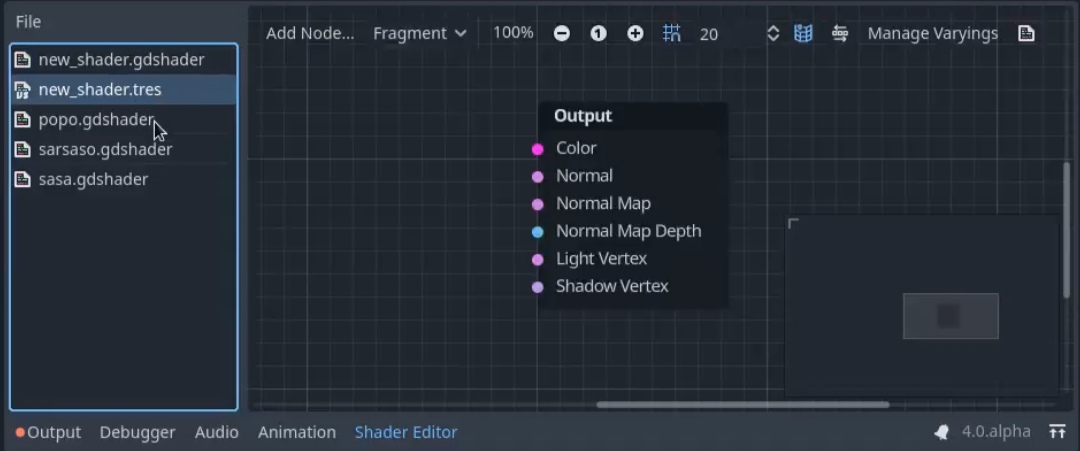Show generated shader code icon
1080x451 pixels.
pos(1026,33)
